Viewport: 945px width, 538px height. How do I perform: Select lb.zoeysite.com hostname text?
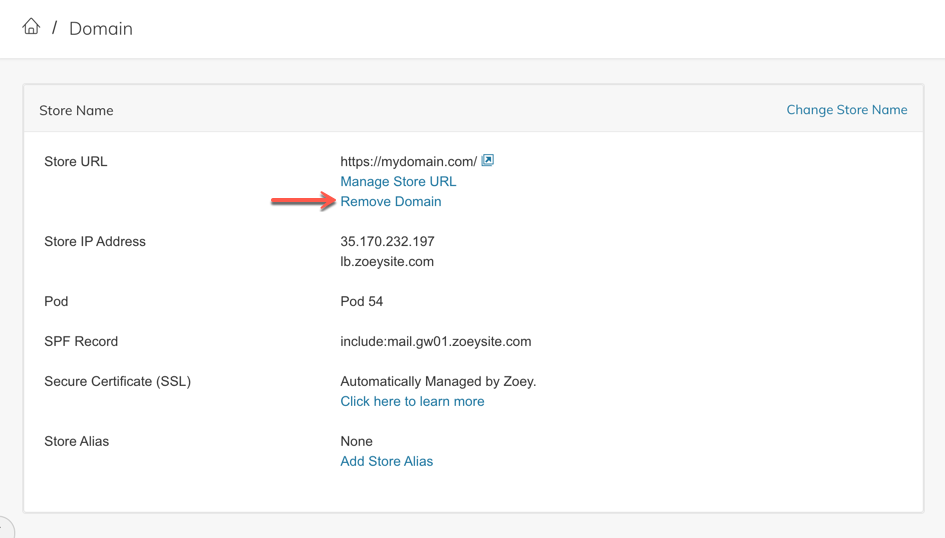387,261
